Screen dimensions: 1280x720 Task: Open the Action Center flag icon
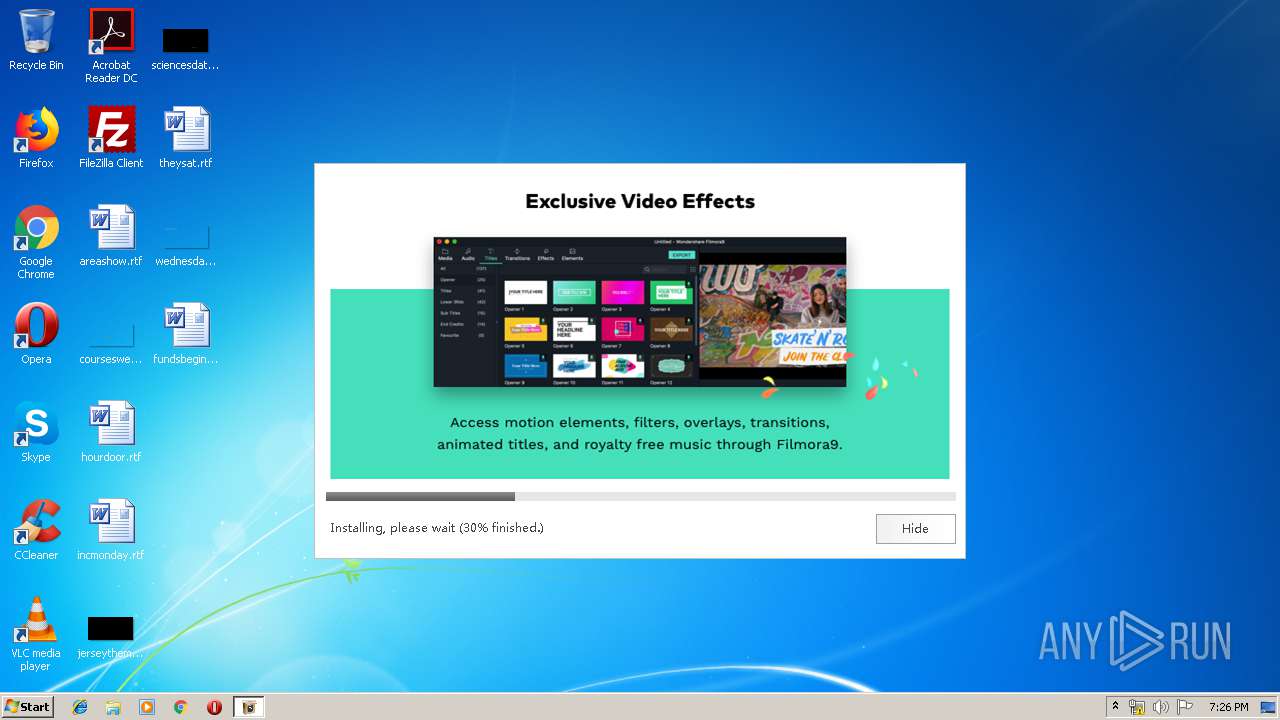tap(1185, 707)
